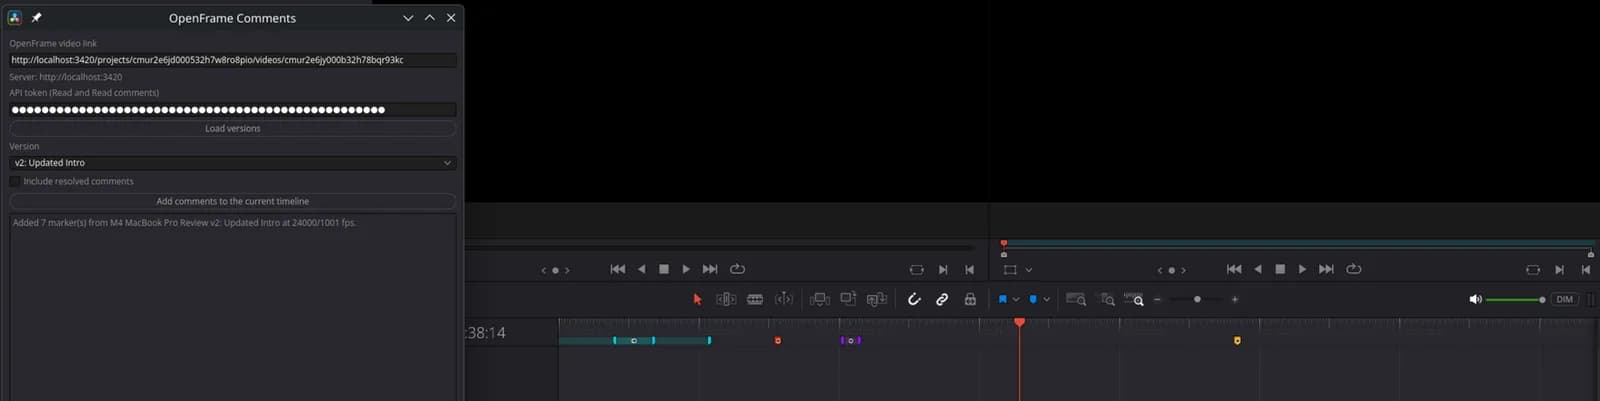Click the Insert Clip icon

[820, 299]
